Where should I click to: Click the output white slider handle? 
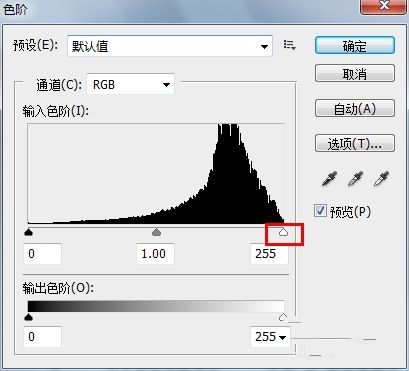[283, 317]
